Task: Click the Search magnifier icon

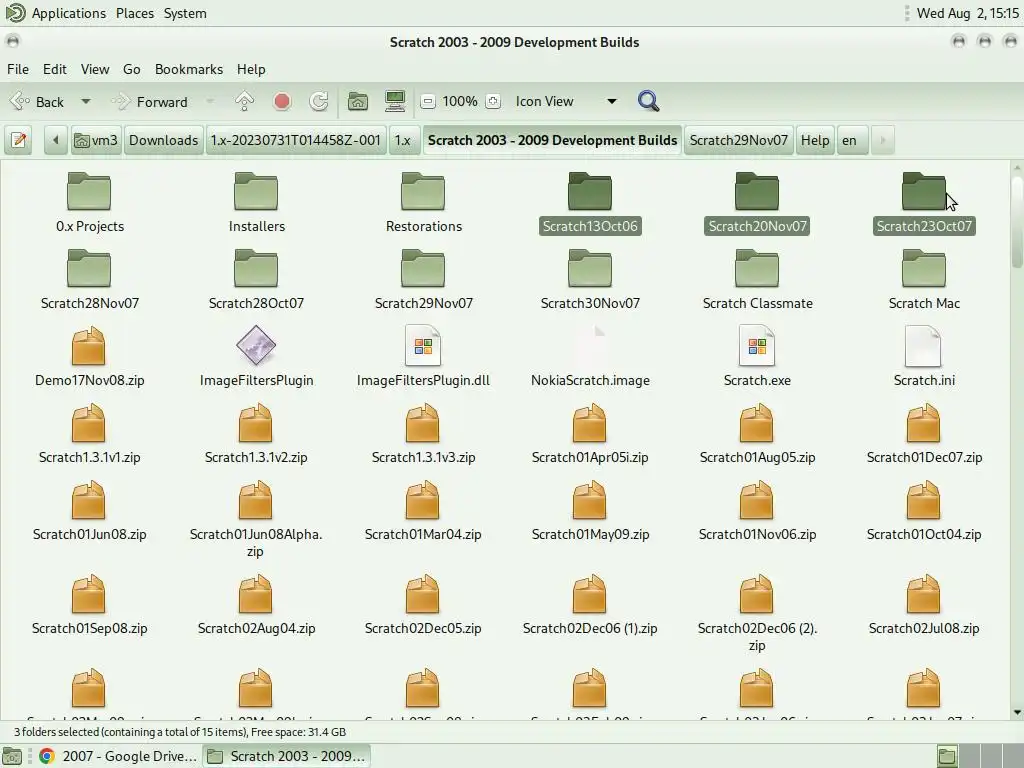Action: tap(648, 101)
